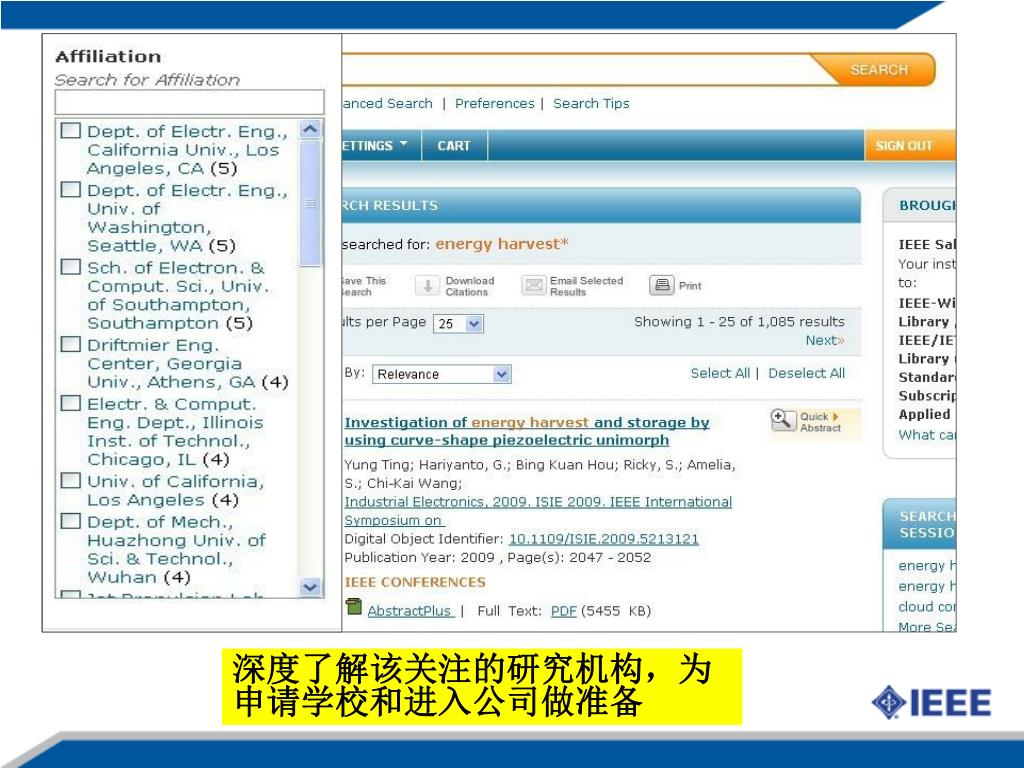The height and width of the screenshot is (768, 1024).
Task: Open the Preferences link
Action: point(494,103)
